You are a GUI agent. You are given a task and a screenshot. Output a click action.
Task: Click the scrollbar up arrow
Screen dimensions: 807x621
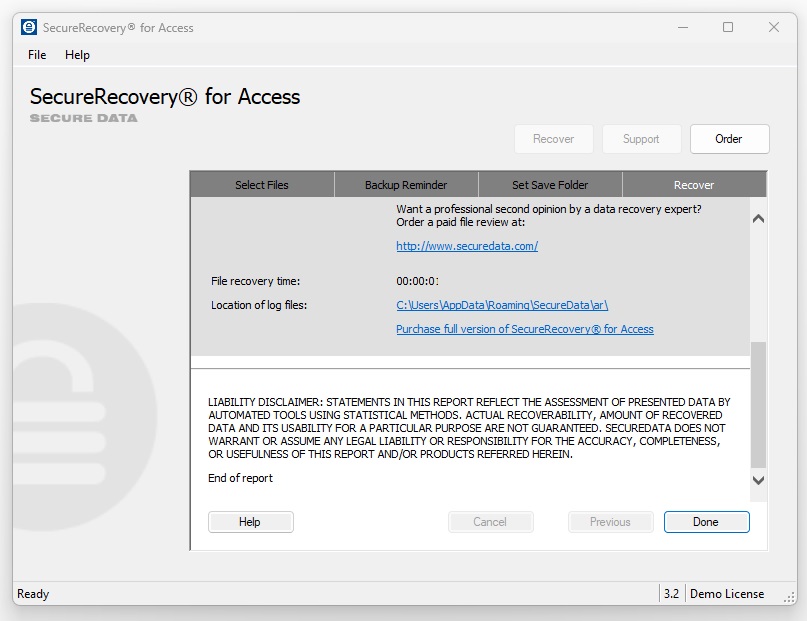click(x=757, y=217)
